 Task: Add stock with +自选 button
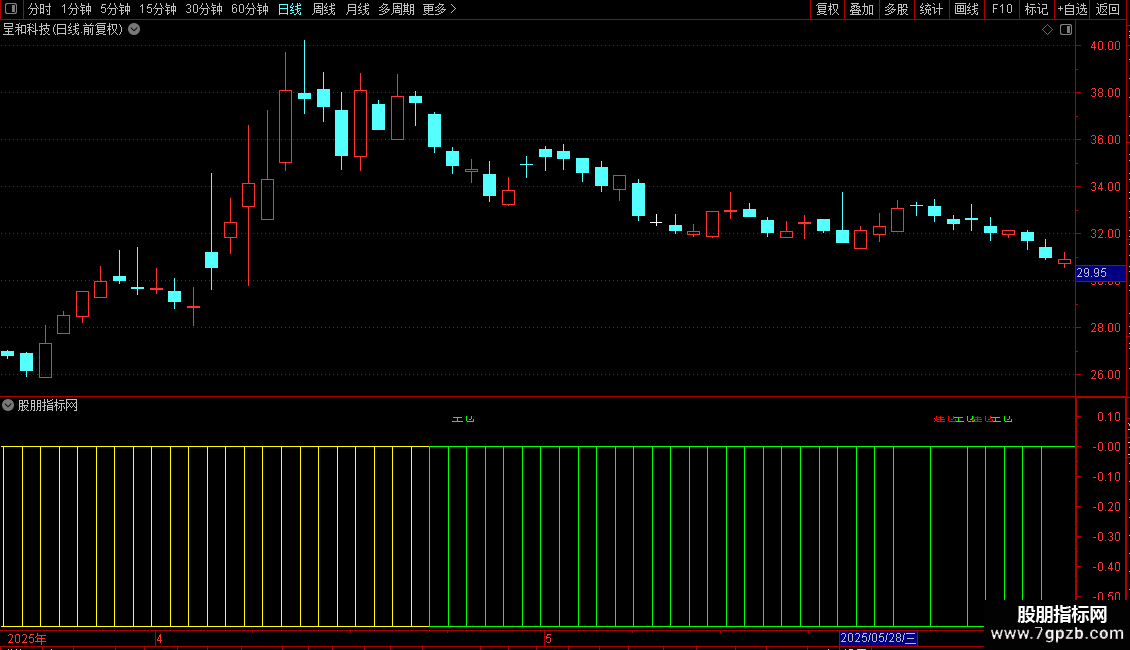pyautogui.click(x=1072, y=9)
